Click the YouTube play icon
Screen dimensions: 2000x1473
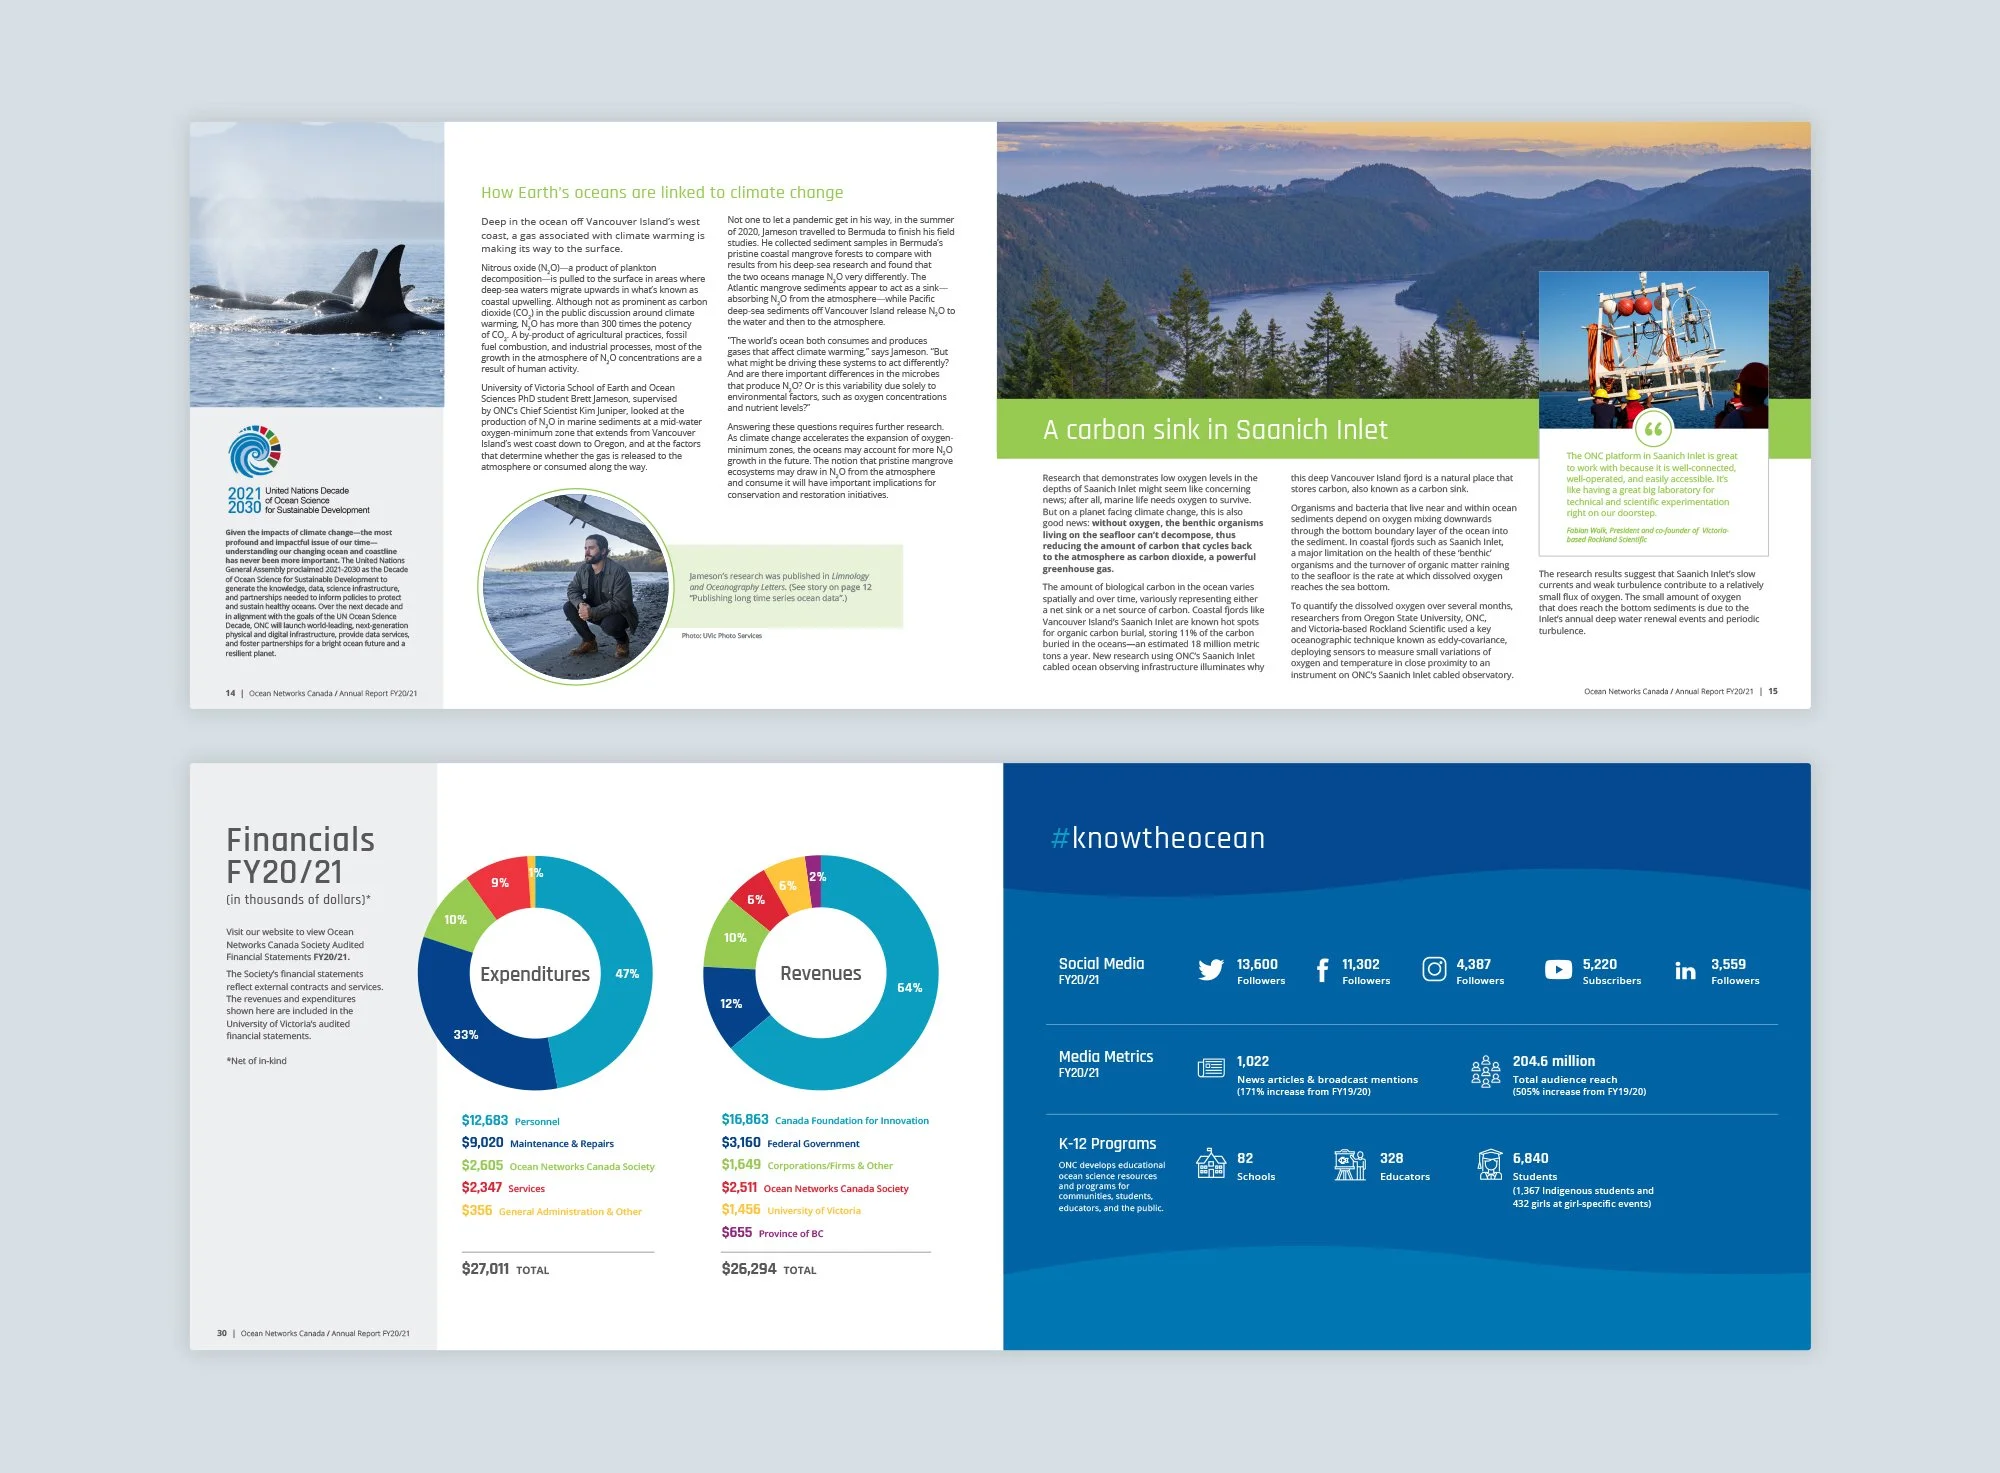[1558, 970]
